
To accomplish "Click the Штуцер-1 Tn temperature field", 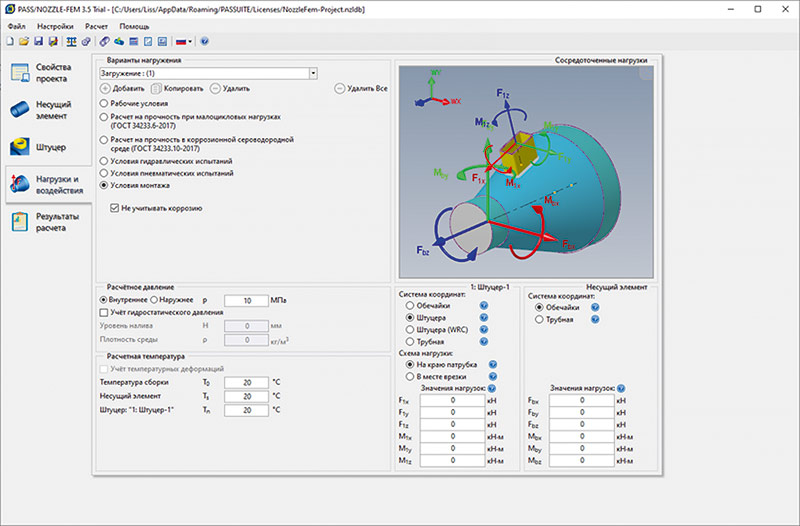I will pyautogui.click(x=246, y=410).
